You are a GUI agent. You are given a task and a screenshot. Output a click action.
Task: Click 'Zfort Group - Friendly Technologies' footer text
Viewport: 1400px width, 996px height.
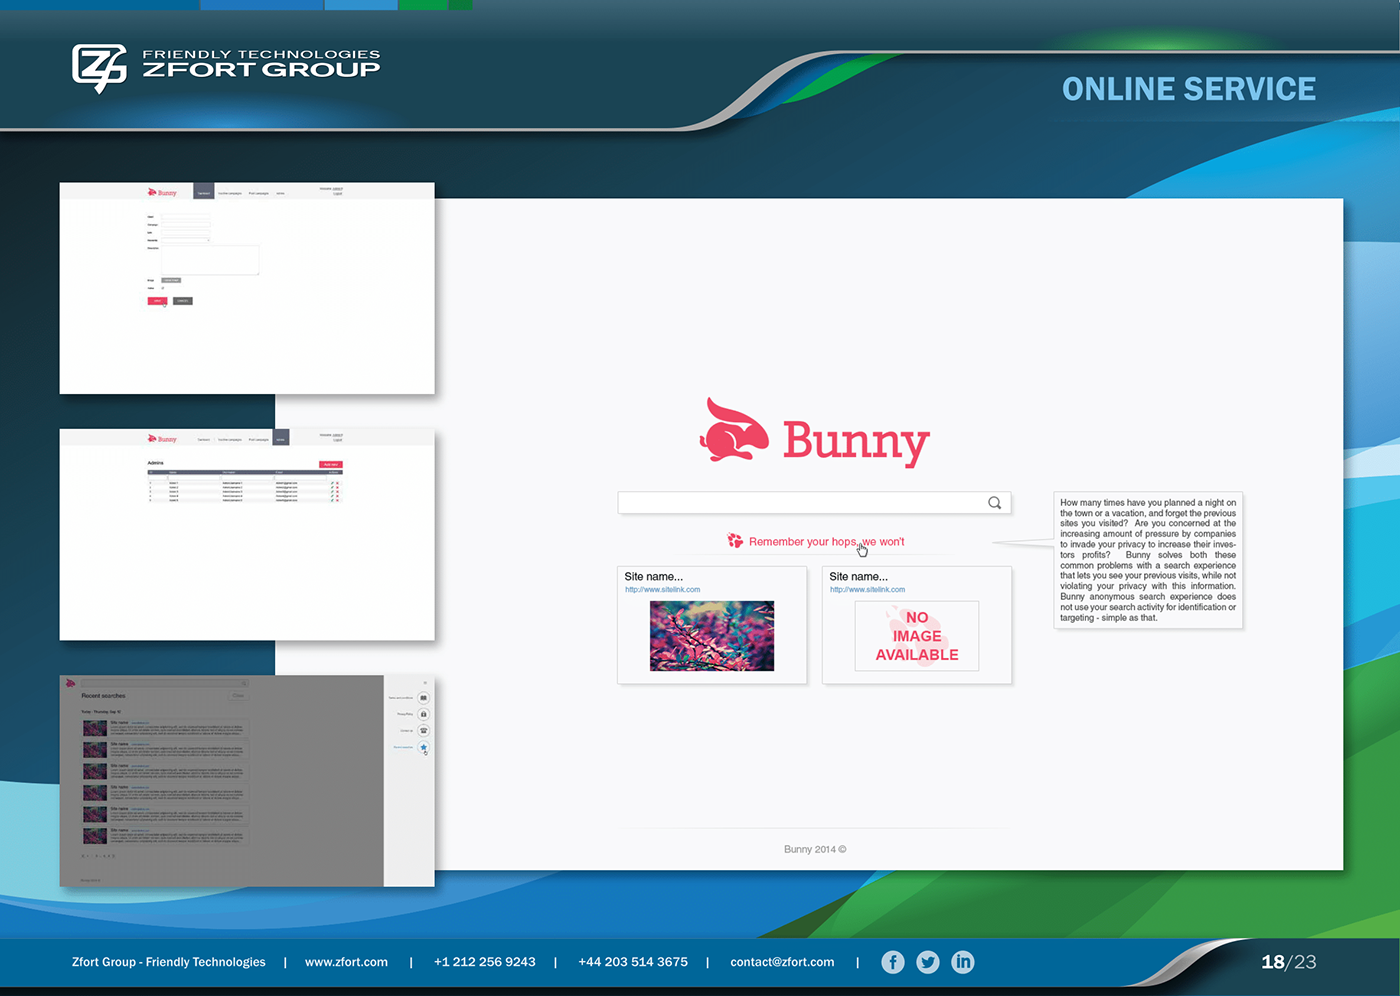pos(169,962)
